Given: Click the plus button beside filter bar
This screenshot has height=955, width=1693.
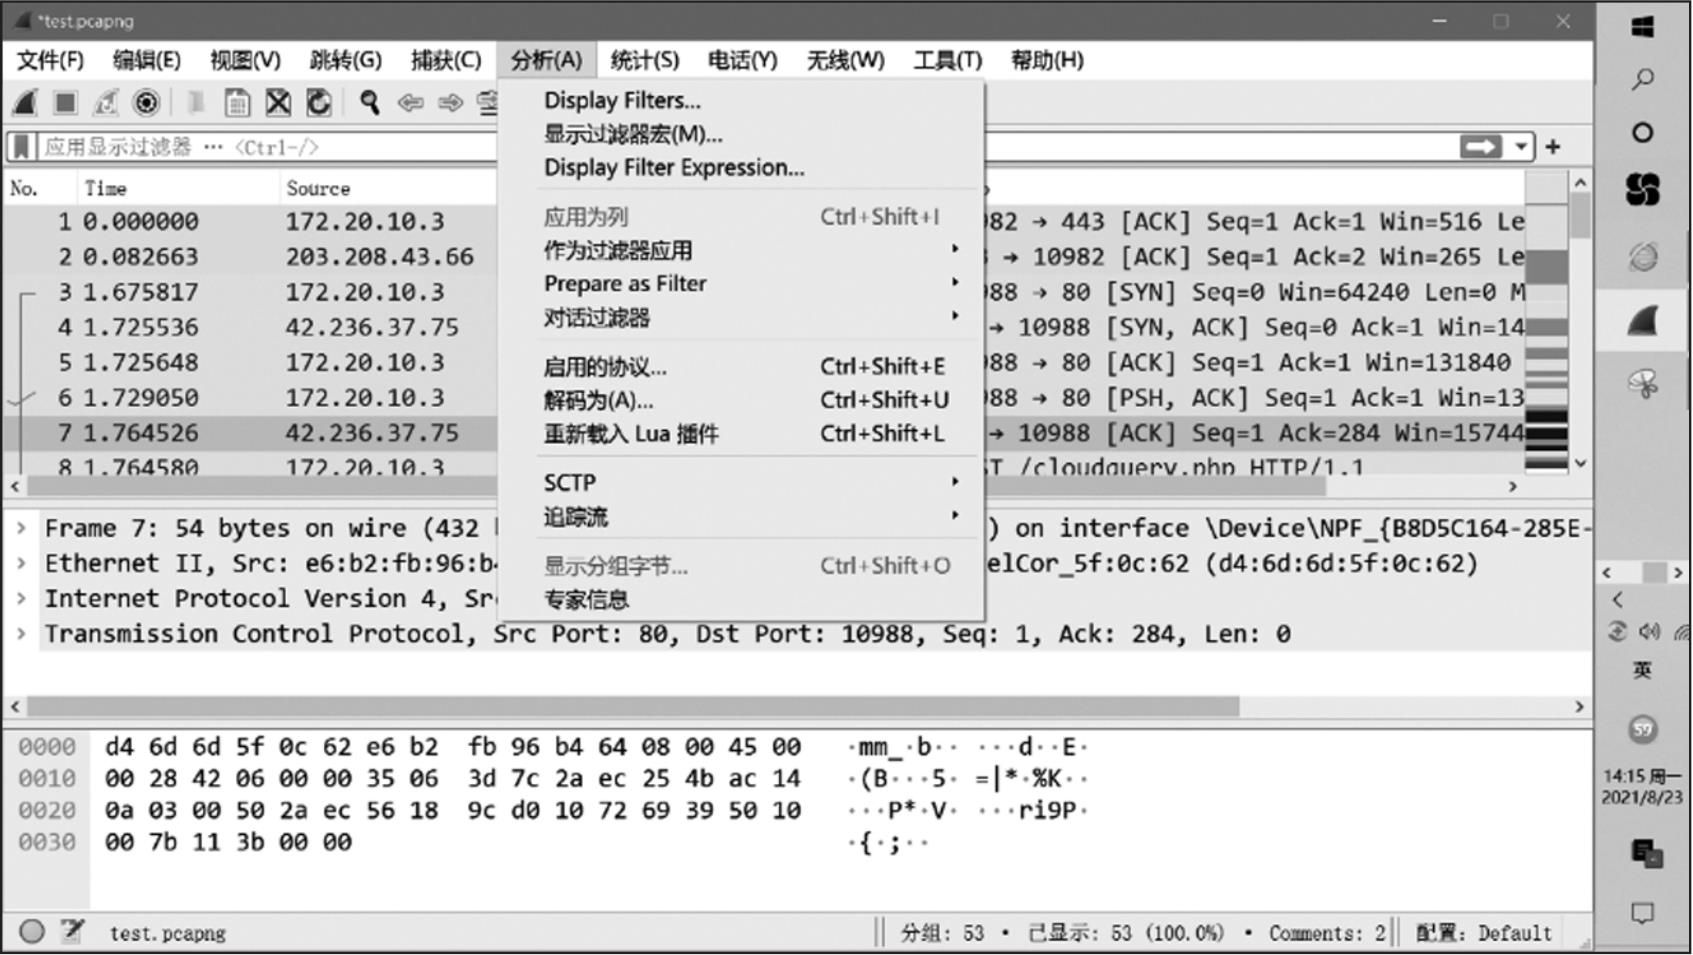Looking at the screenshot, I should click(1553, 147).
